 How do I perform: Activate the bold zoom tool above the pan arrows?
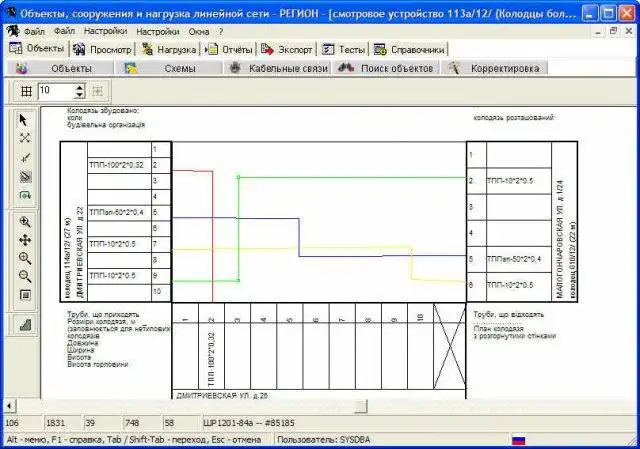24,222
